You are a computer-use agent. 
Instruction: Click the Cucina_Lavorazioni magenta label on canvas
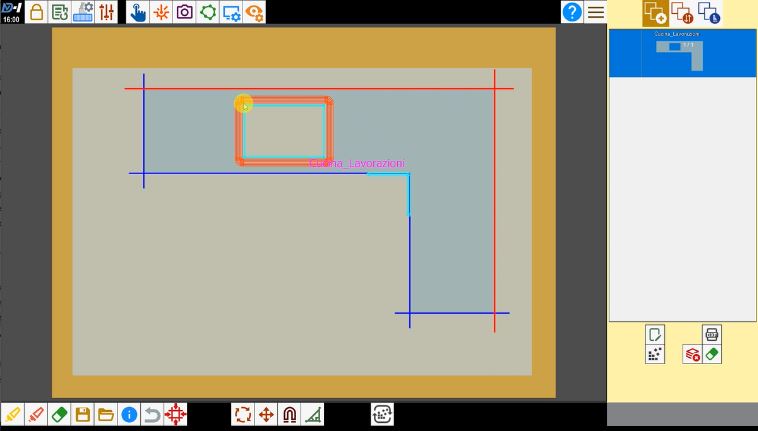[356, 164]
